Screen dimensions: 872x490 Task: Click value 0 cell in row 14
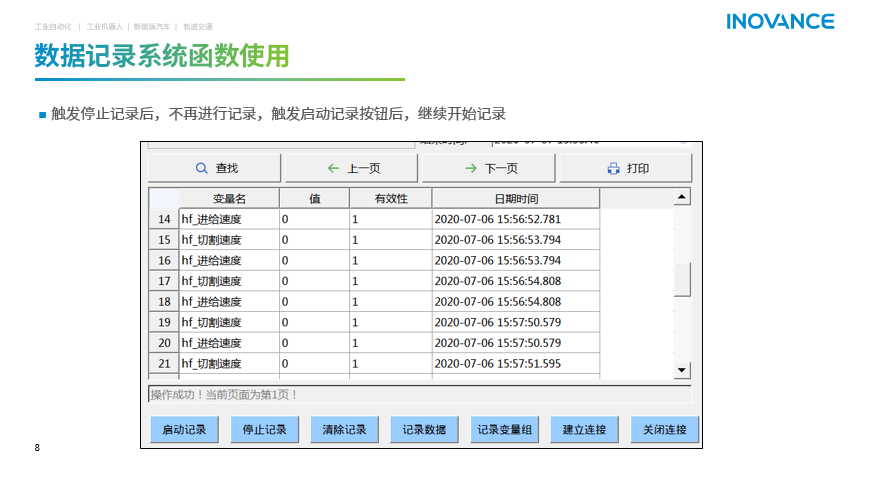point(315,219)
